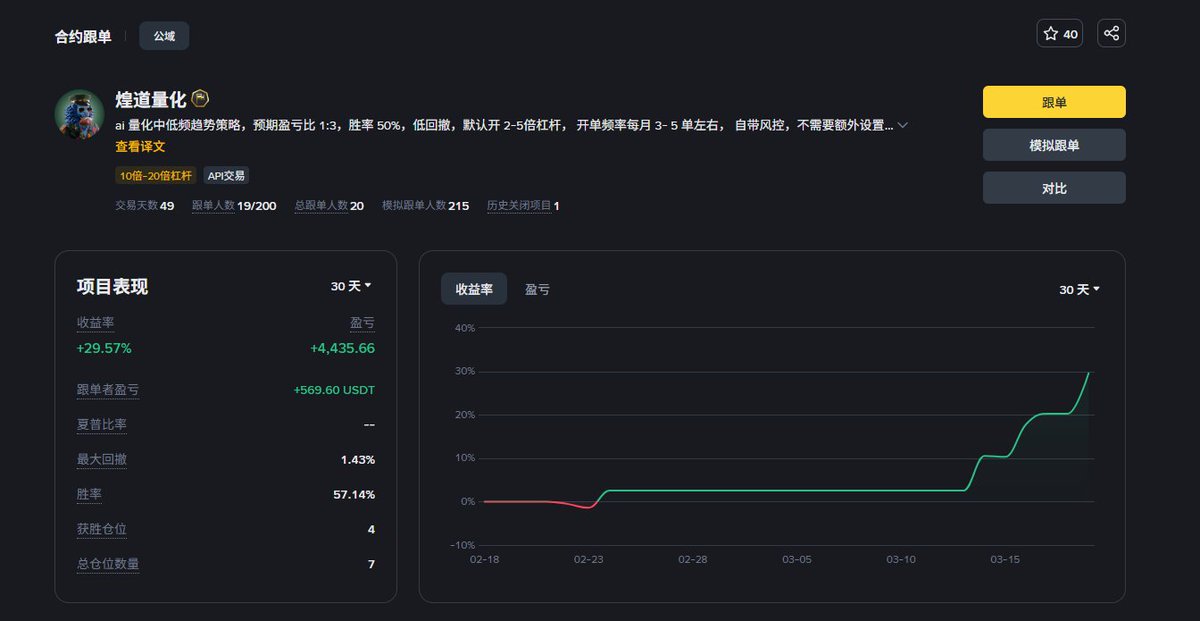Toggle the 跟单者盈亏 metric detail
The width and height of the screenshot is (1200, 621).
pyautogui.click(x=107, y=390)
